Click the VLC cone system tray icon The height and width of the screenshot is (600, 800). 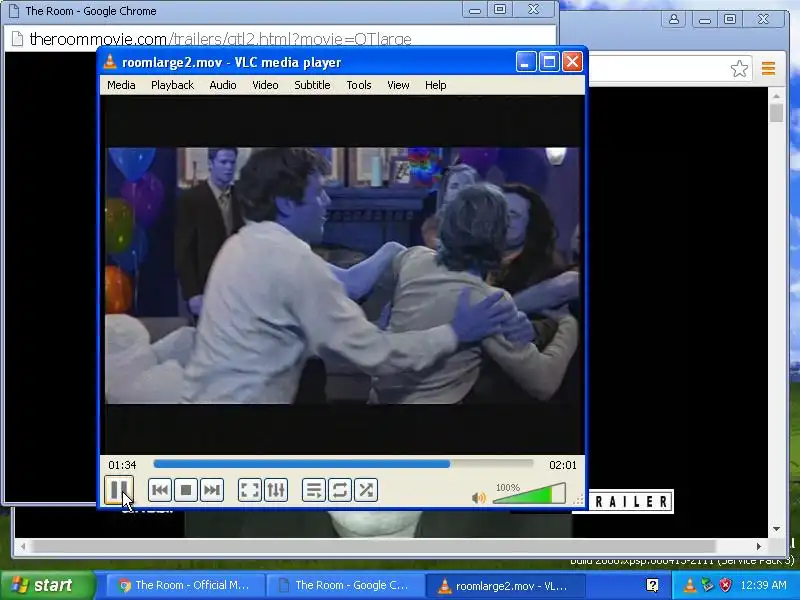[689, 585]
